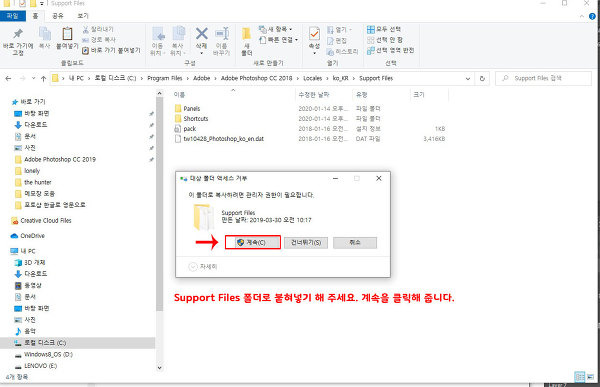Image resolution: width=600 pixels, height=387 pixels.
Task: Select 잘라내기 (Cut) in the ribbon
Action: click(x=98, y=29)
